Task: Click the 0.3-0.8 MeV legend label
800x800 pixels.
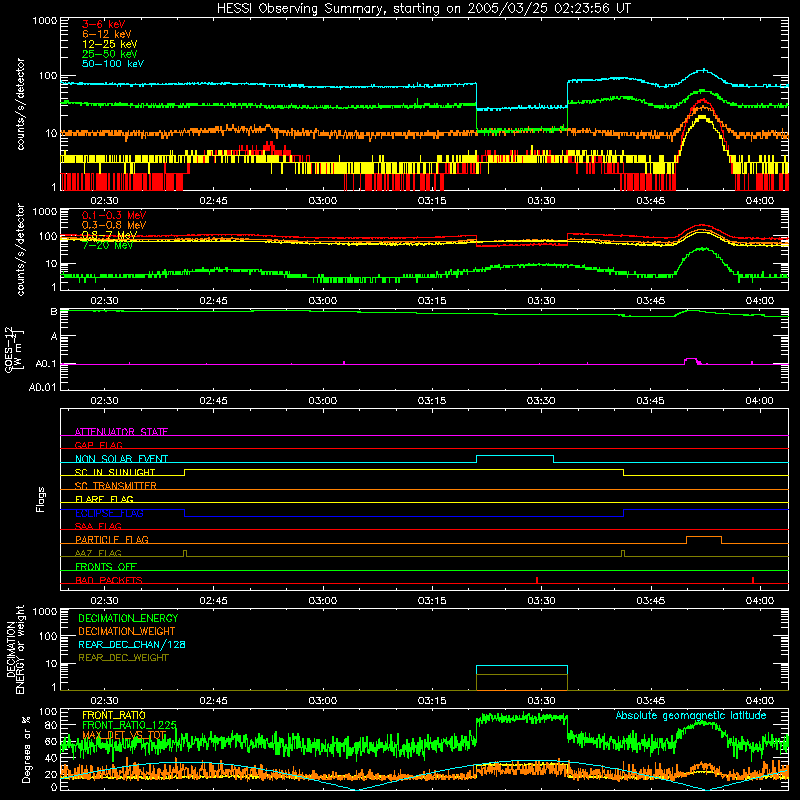Action: tap(114, 225)
